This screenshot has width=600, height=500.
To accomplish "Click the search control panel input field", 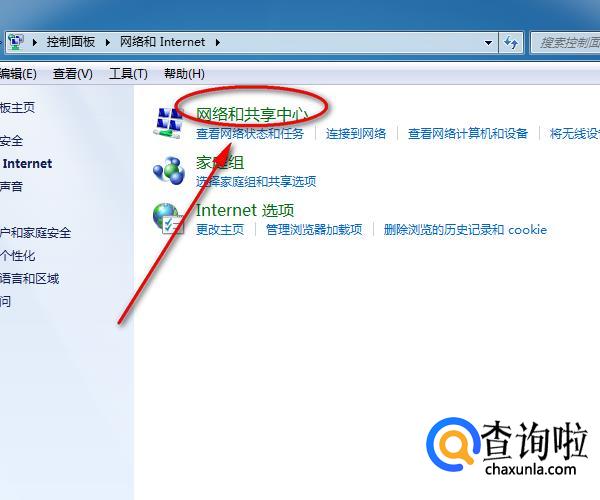I will click(x=566, y=42).
